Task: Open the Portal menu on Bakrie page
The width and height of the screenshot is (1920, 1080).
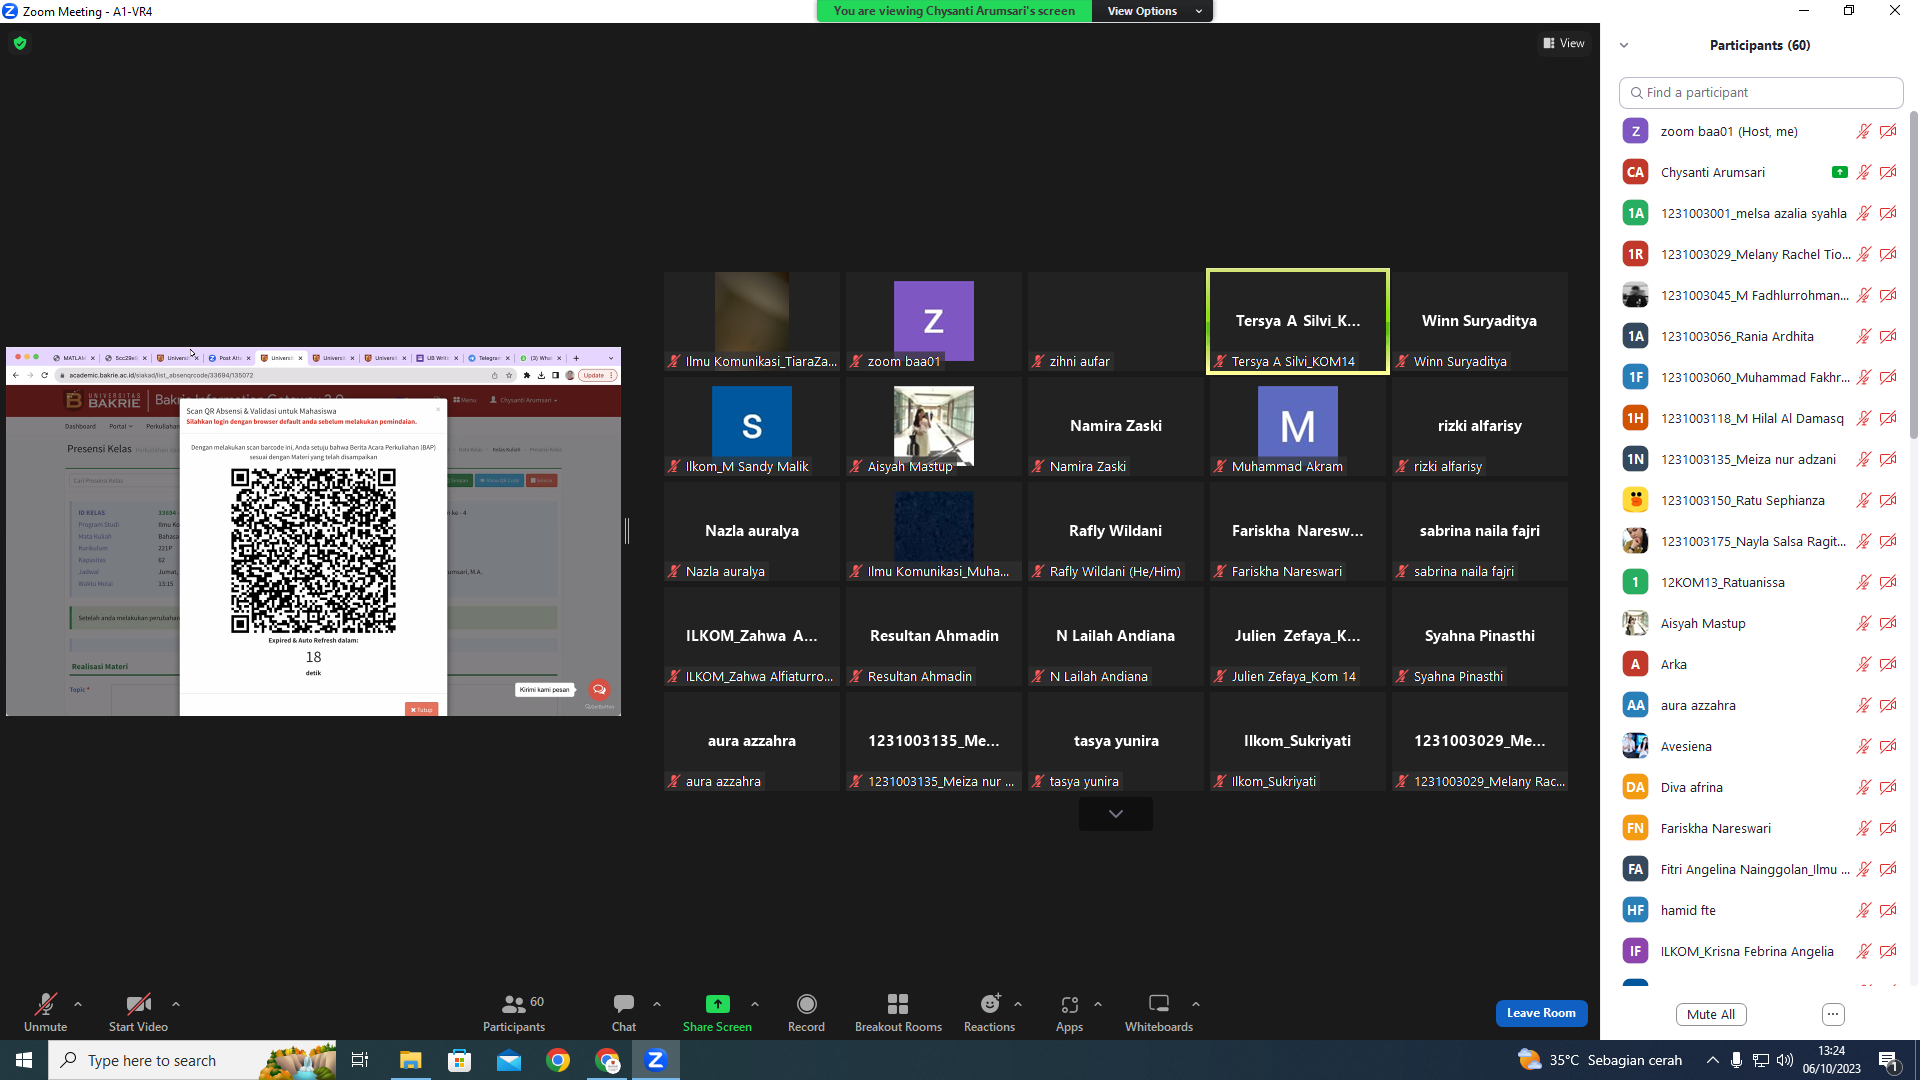Action: coord(121,427)
